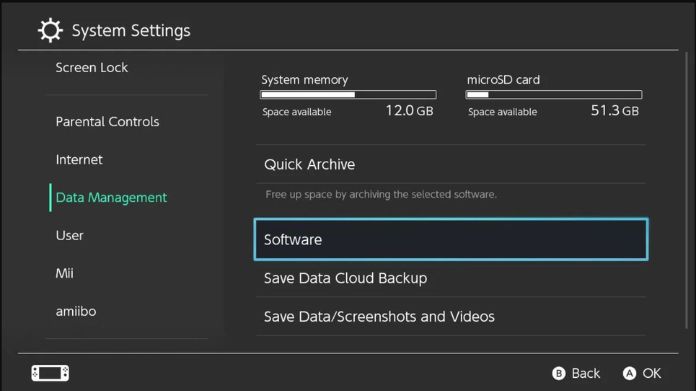Click the A button icon
Image resolution: width=696 pixels, height=391 pixels.
point(629,373)
